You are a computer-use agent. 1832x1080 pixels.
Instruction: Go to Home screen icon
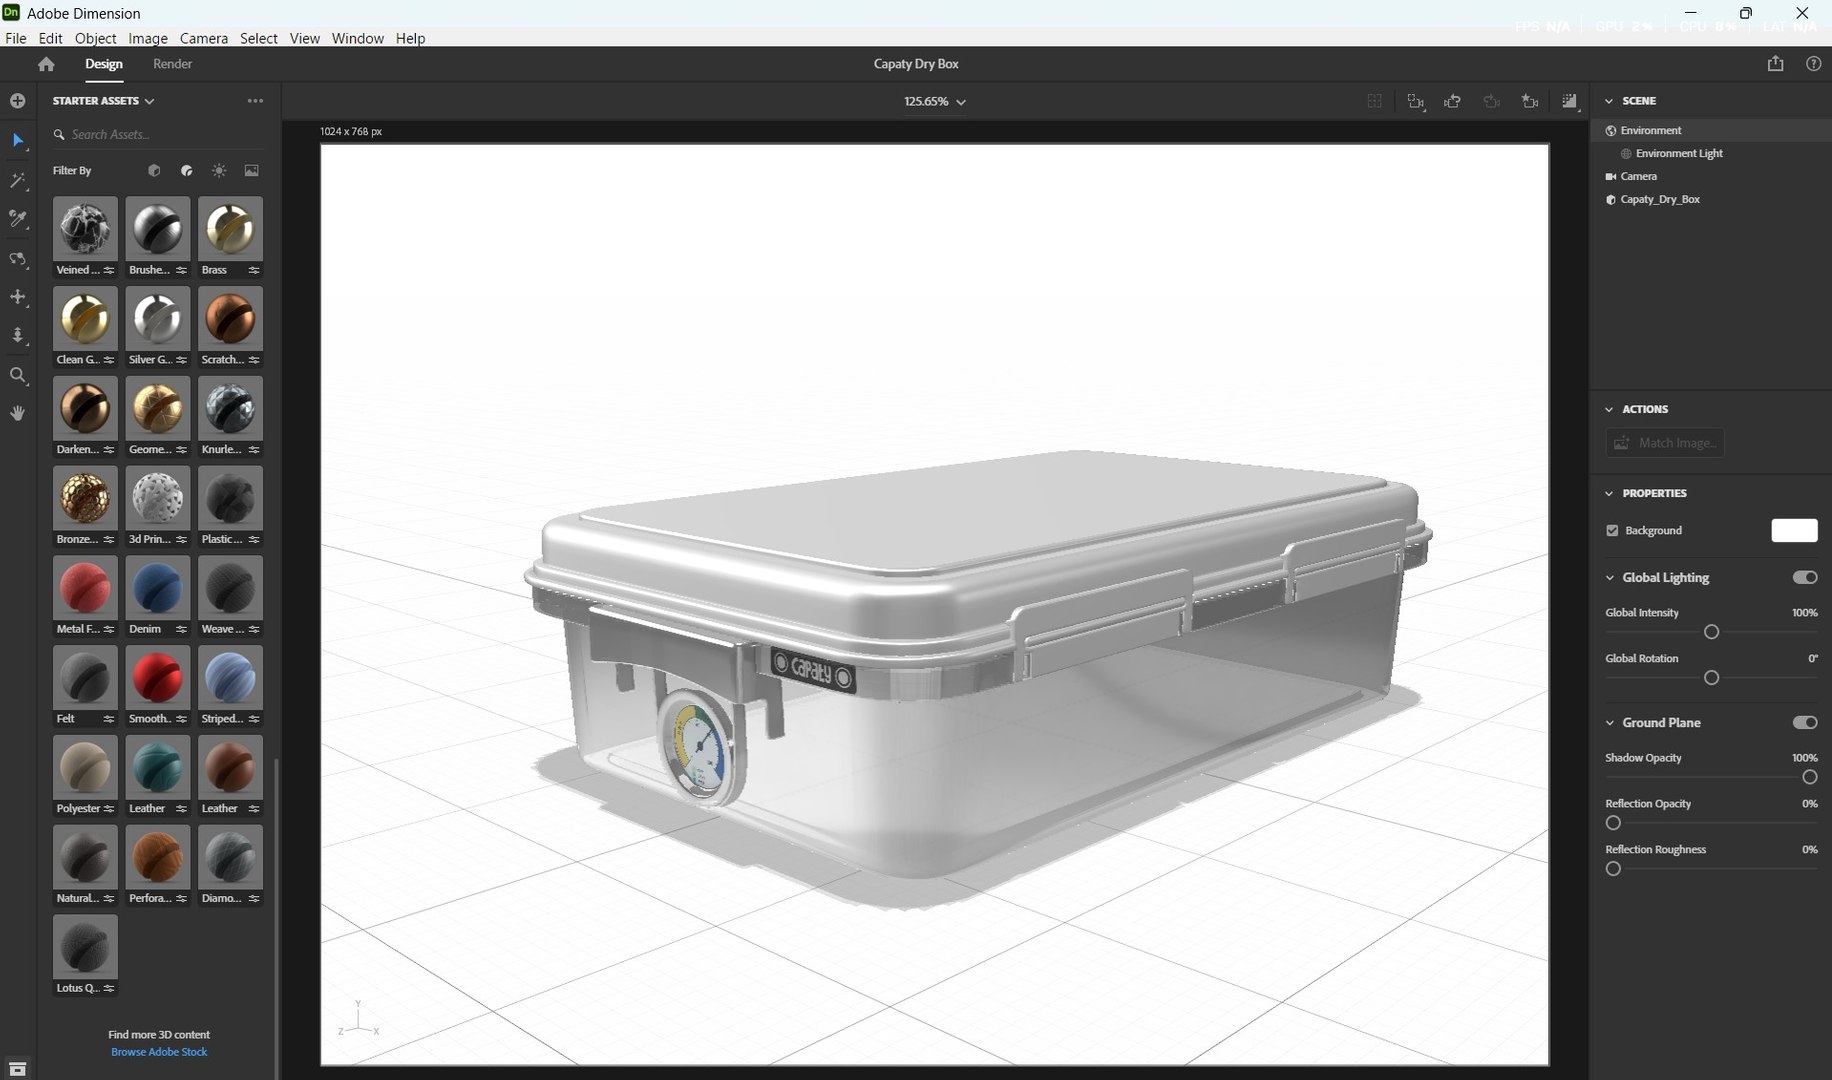tap(46, 64)
